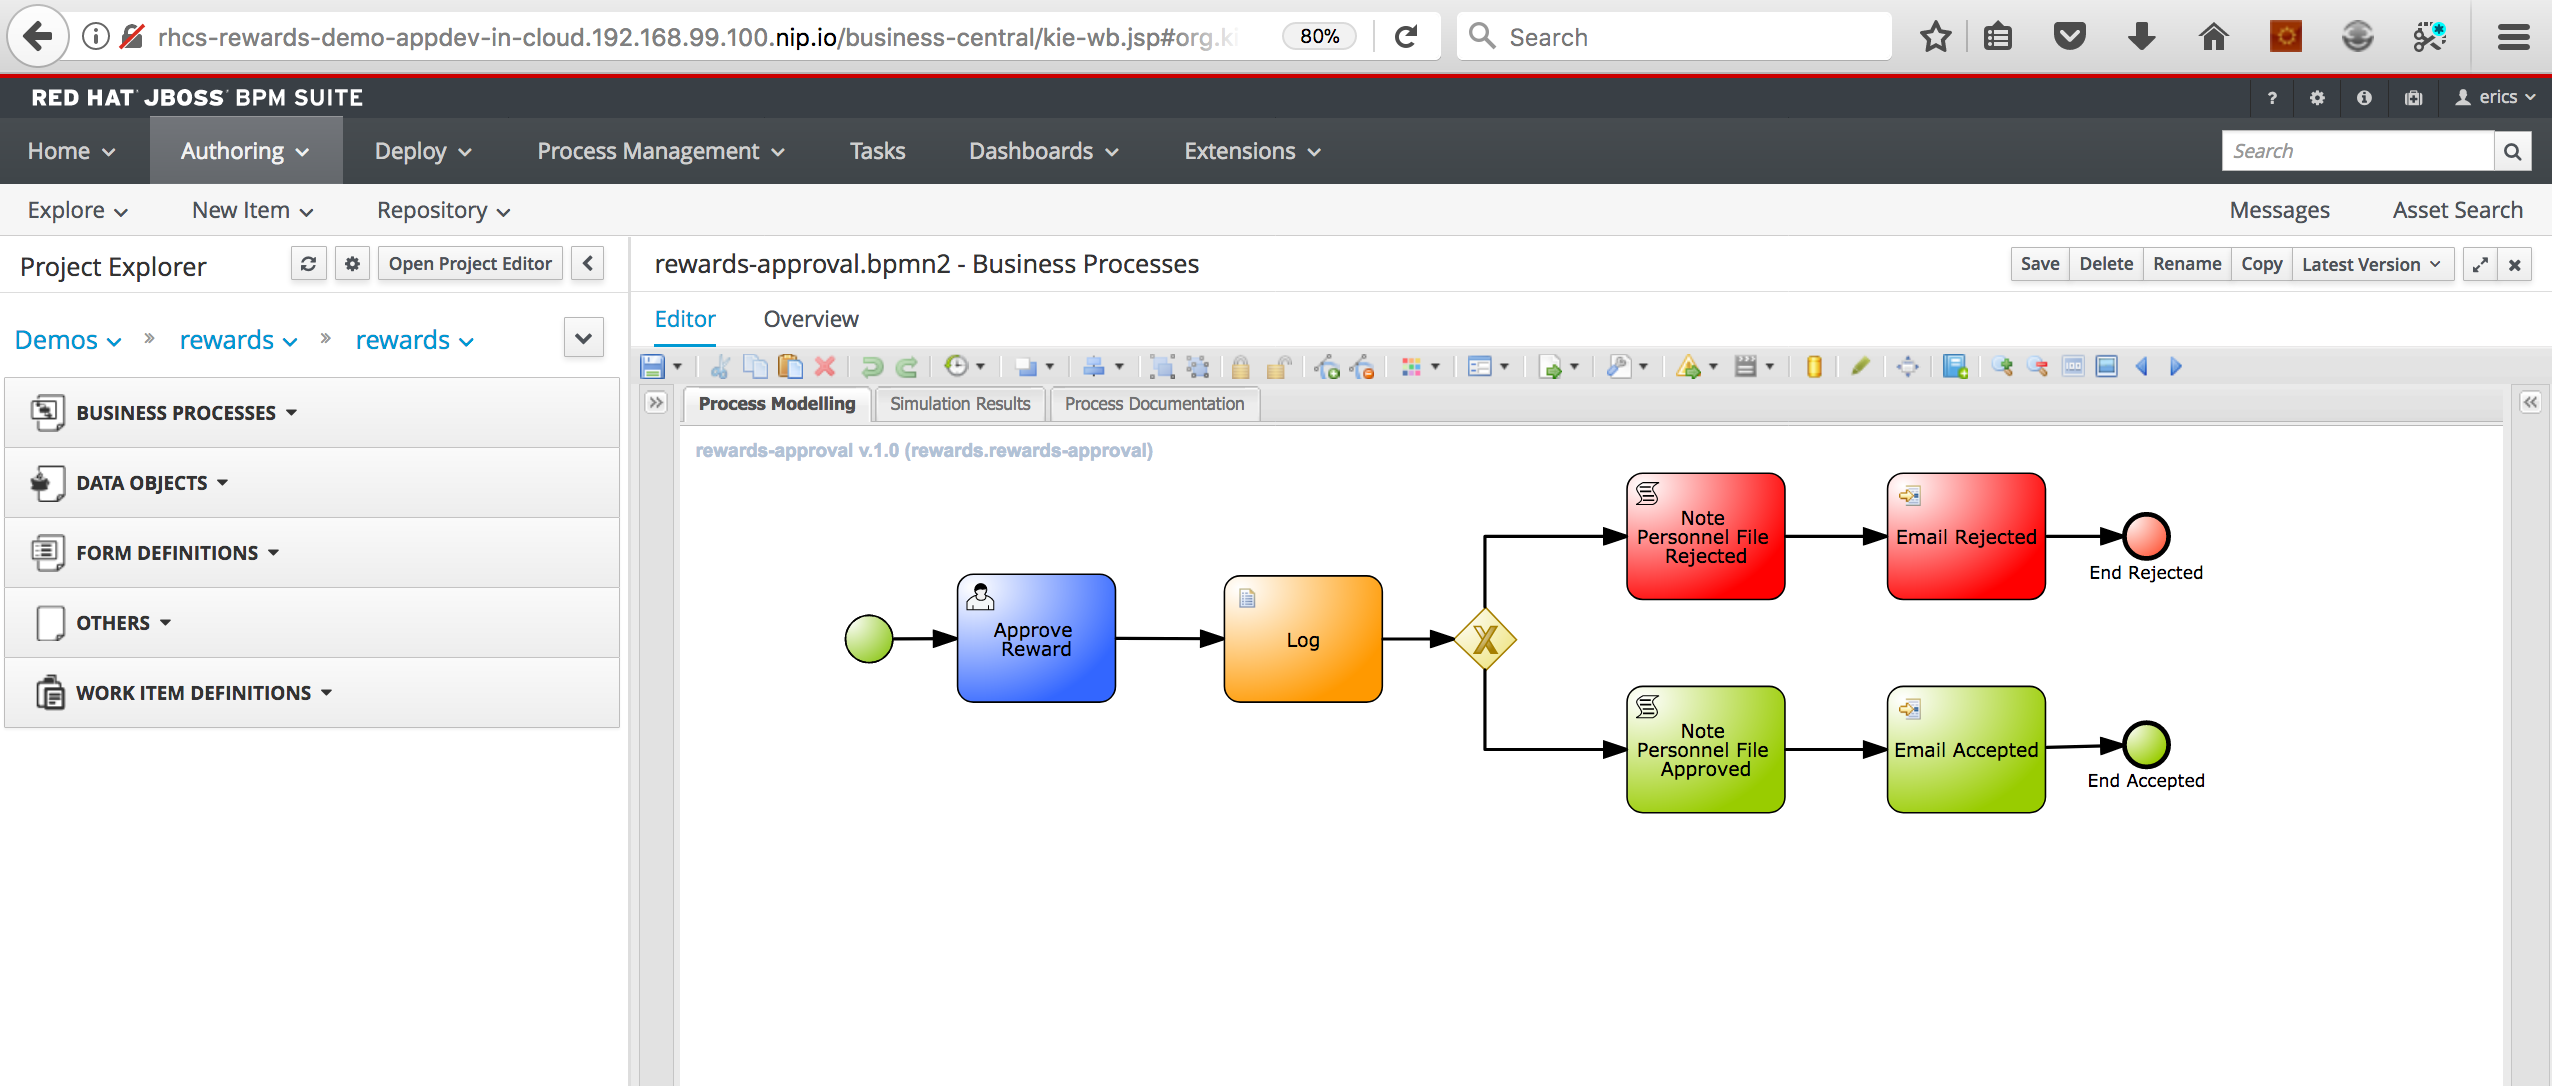The width and height of the screenshot is (2552, 1086).
Task: Click the green undo arrow icon
Action: pos(872,367)
